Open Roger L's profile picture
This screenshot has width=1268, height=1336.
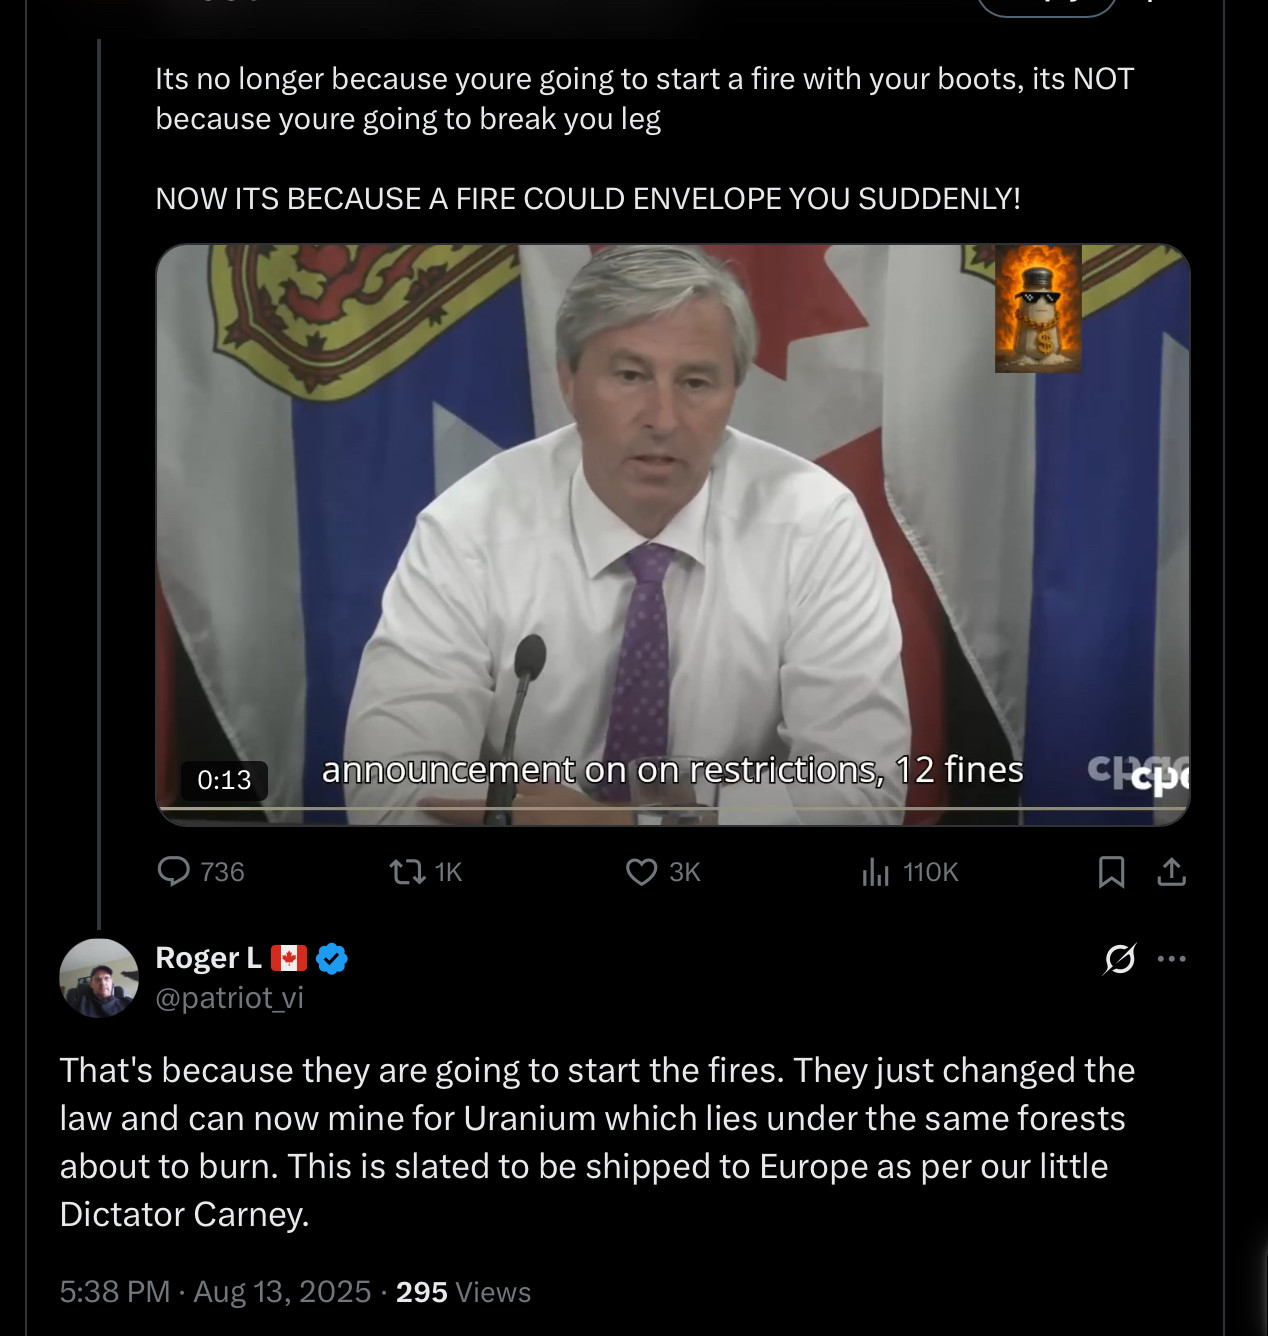click(x=99, y=978)
